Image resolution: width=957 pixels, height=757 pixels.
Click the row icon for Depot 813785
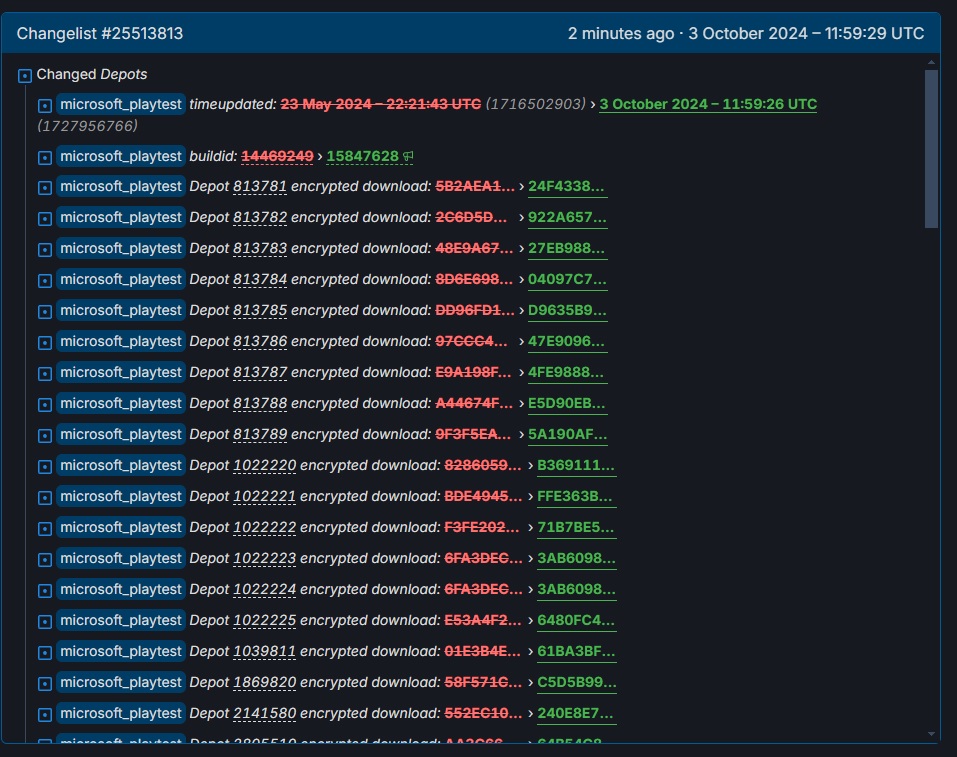44,312
